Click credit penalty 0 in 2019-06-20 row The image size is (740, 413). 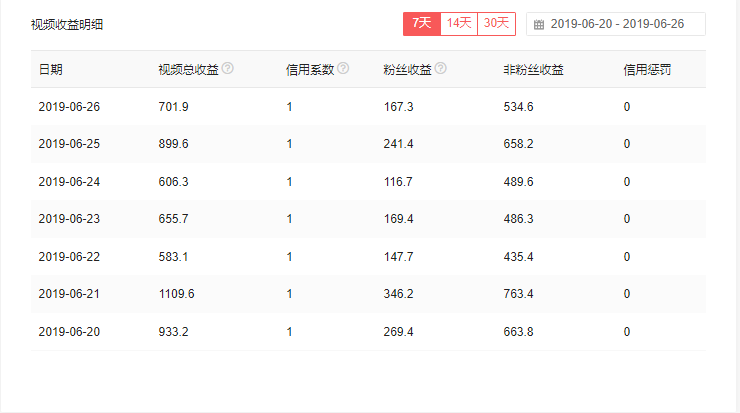click(627, 332)
